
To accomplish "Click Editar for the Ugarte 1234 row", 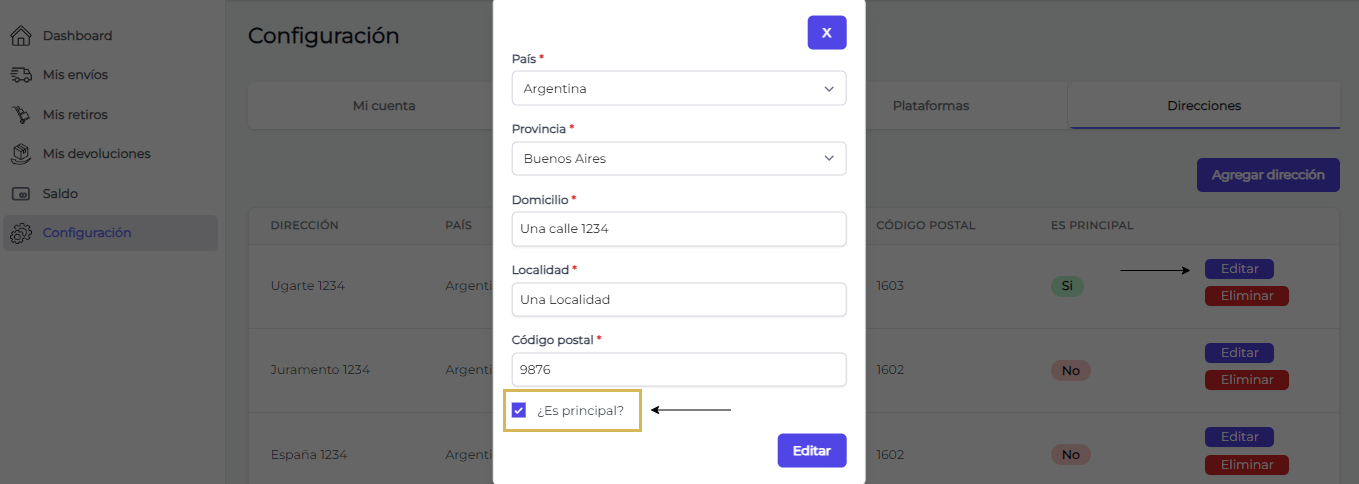I will (1239, 269).
